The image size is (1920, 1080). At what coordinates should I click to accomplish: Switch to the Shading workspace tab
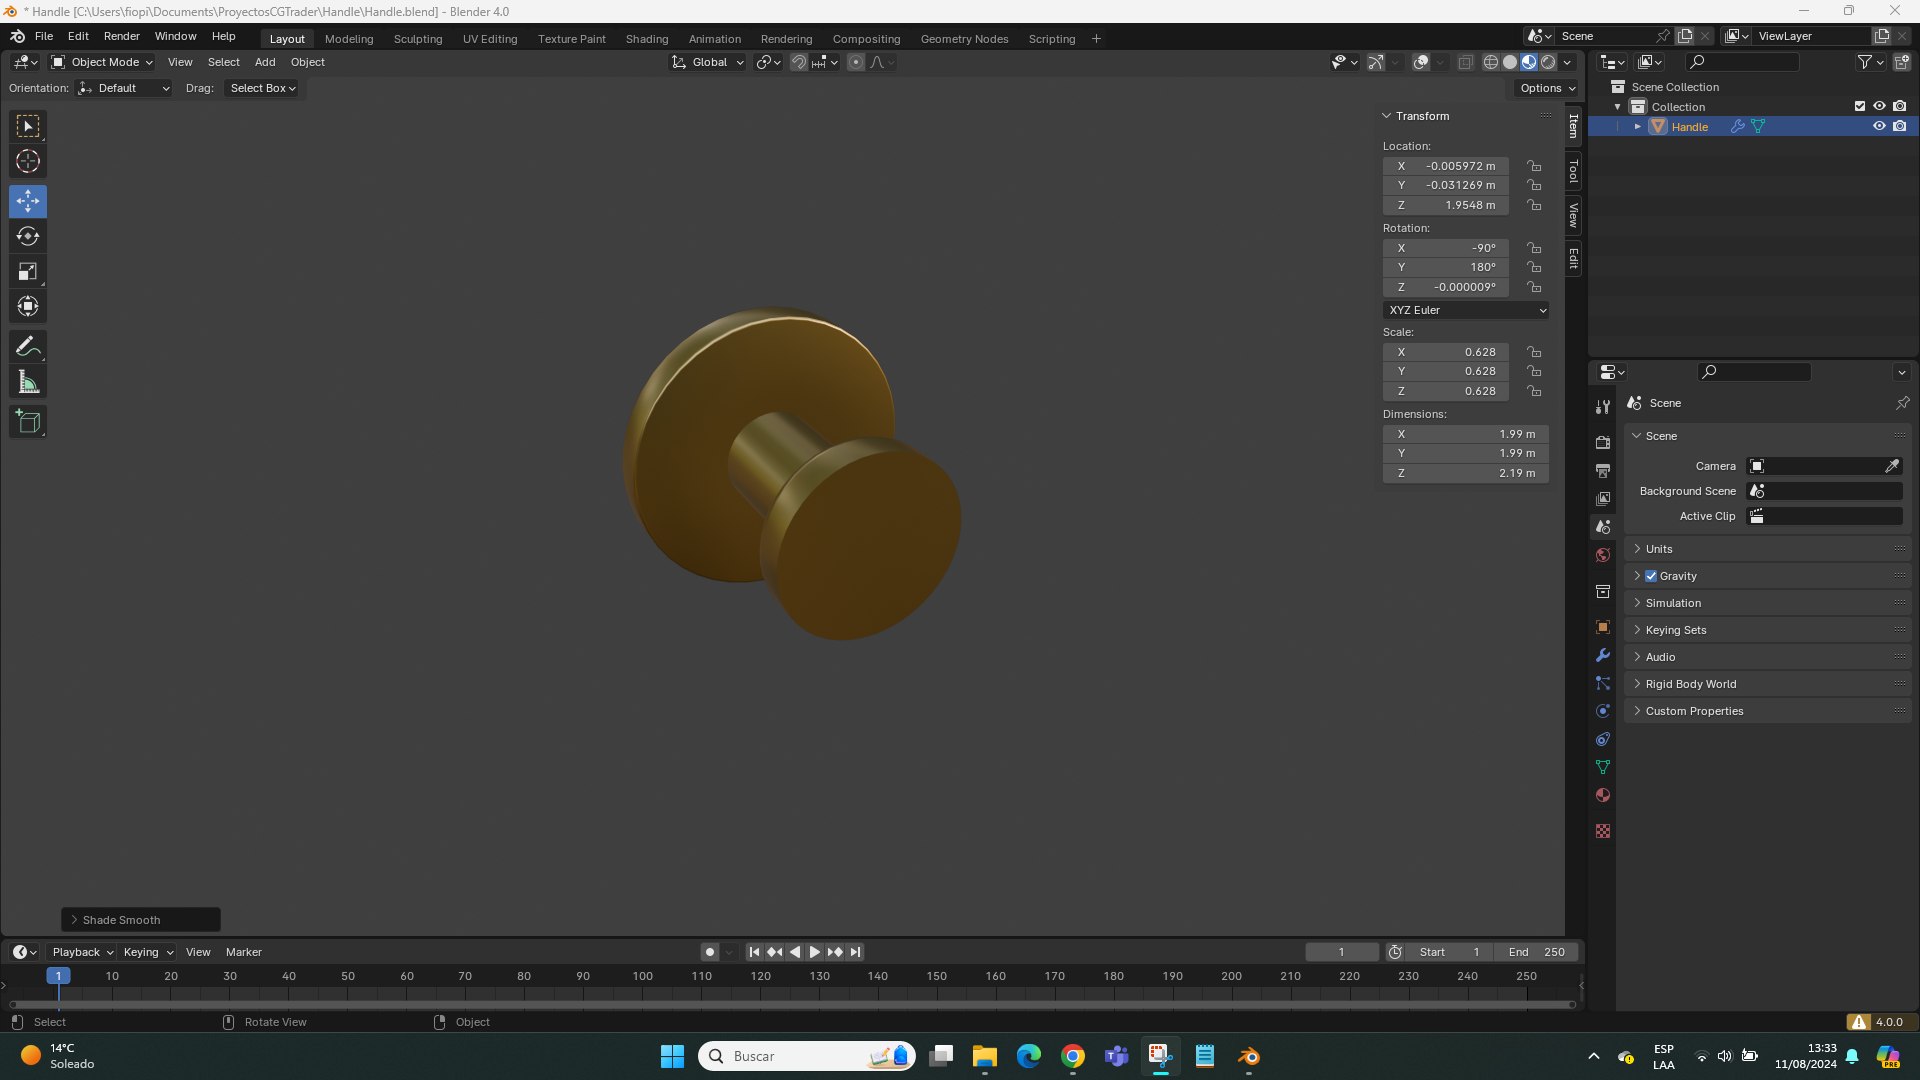pyautogui.click(x=646, y=39)
